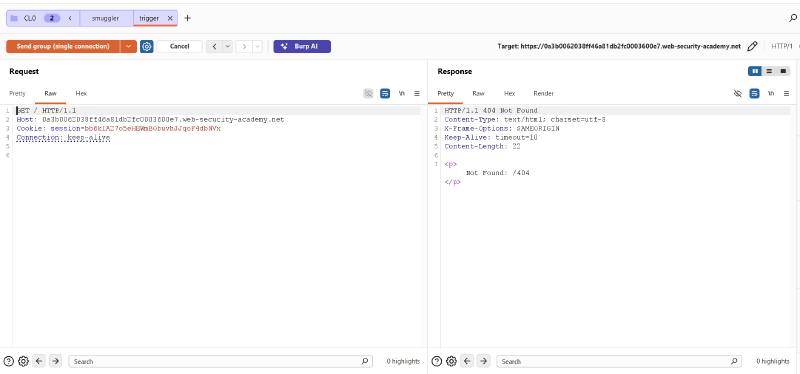Click the Keep-Alive: timeout=10 header

pyautogui.click(x=491, y=137)
